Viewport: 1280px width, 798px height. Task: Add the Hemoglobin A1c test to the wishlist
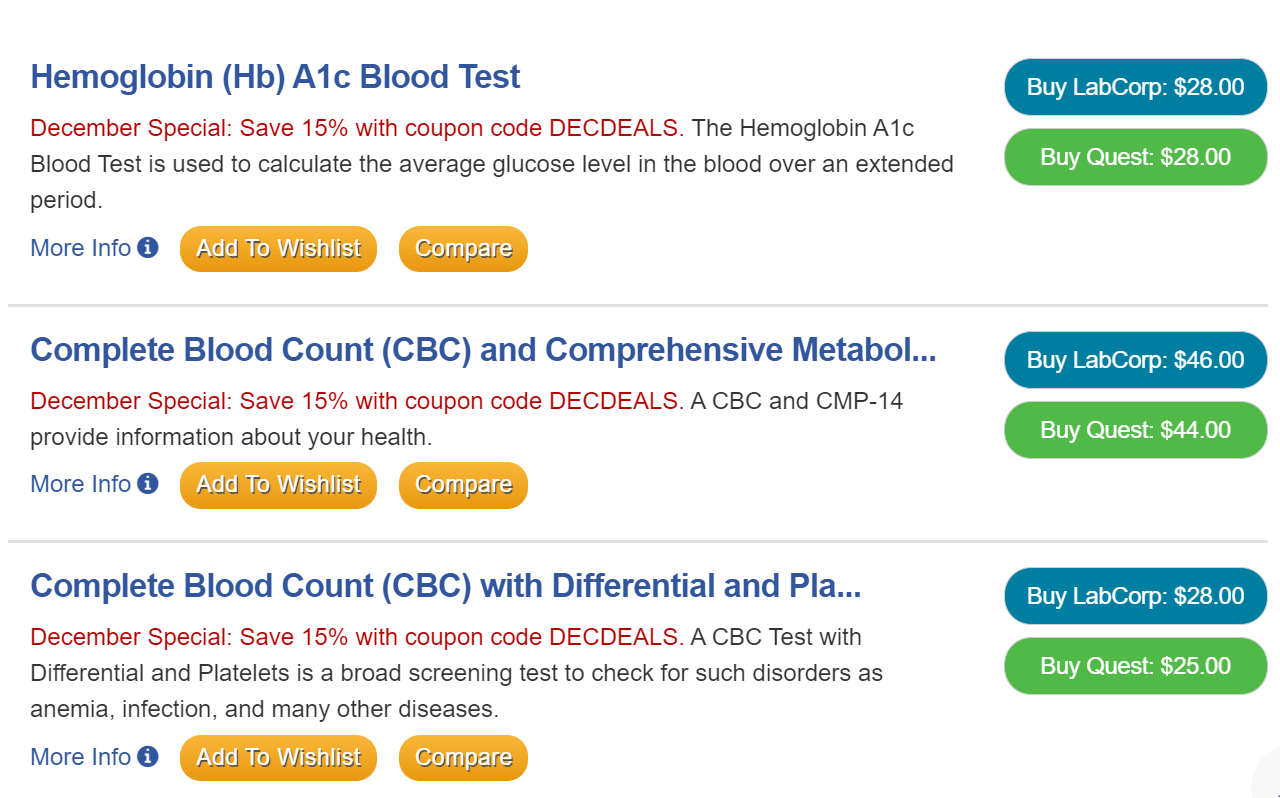[278, 248]
